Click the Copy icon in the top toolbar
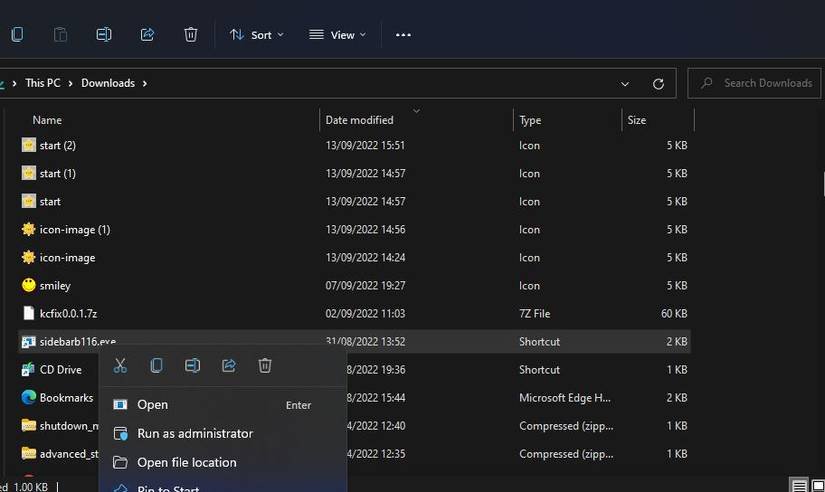The image size is (825, 492). (16, 35)
